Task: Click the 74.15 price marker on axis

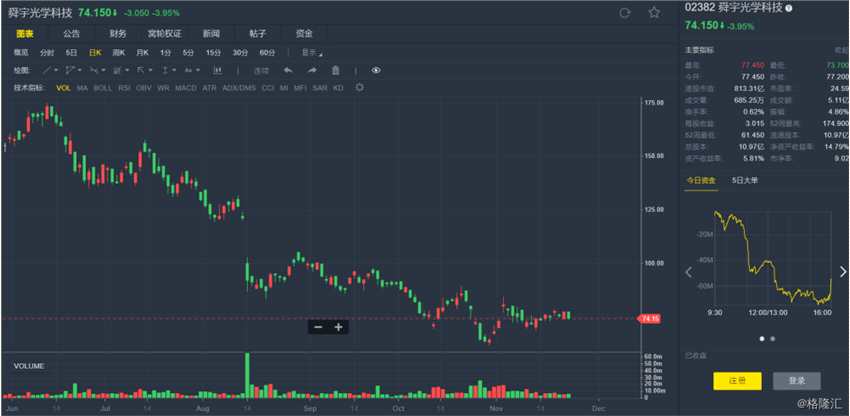Action: (x=649, y=319)
